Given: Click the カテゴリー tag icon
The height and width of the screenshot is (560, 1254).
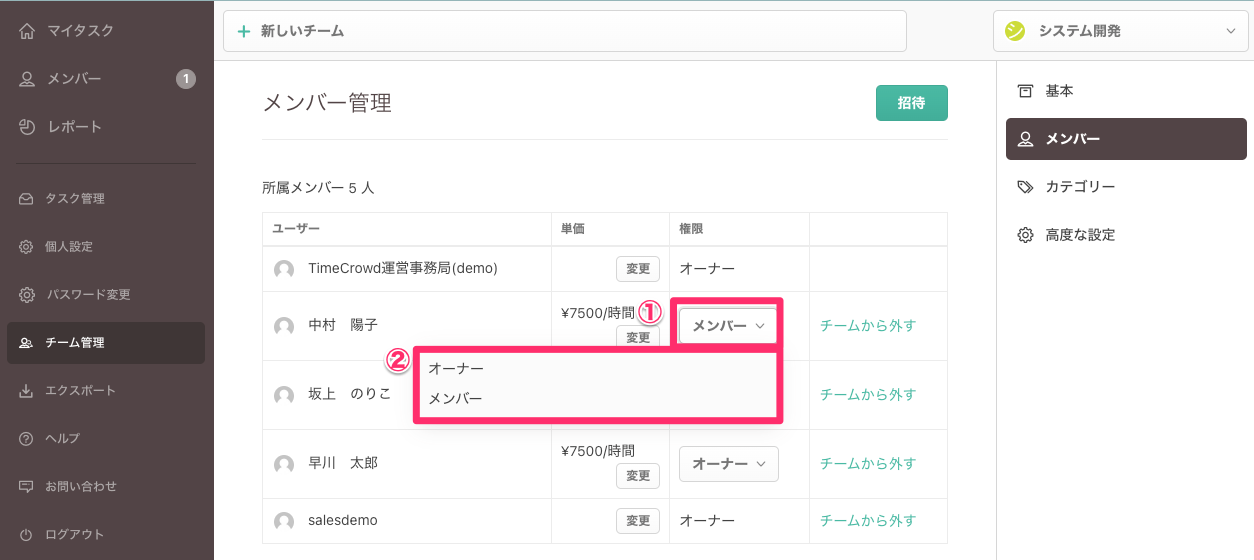Looking at the screenshot, I should (1025, 187).
